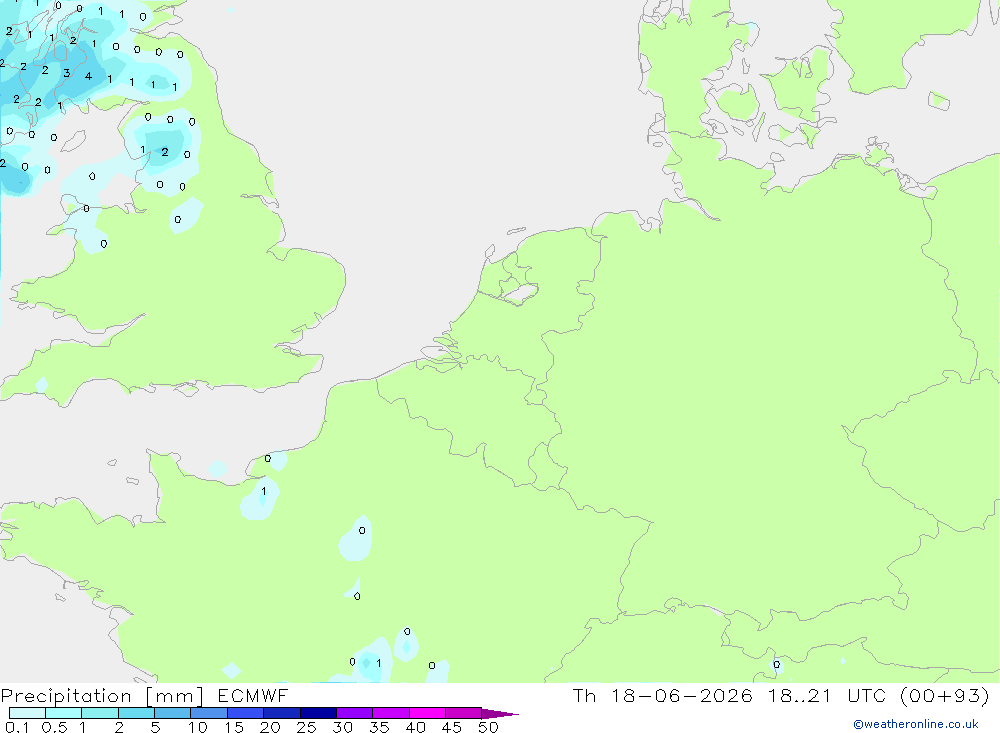The image size is (1000, 733).
Task: Select the 25–30 mm legend swatch
Action: click(x=318, y=713)
